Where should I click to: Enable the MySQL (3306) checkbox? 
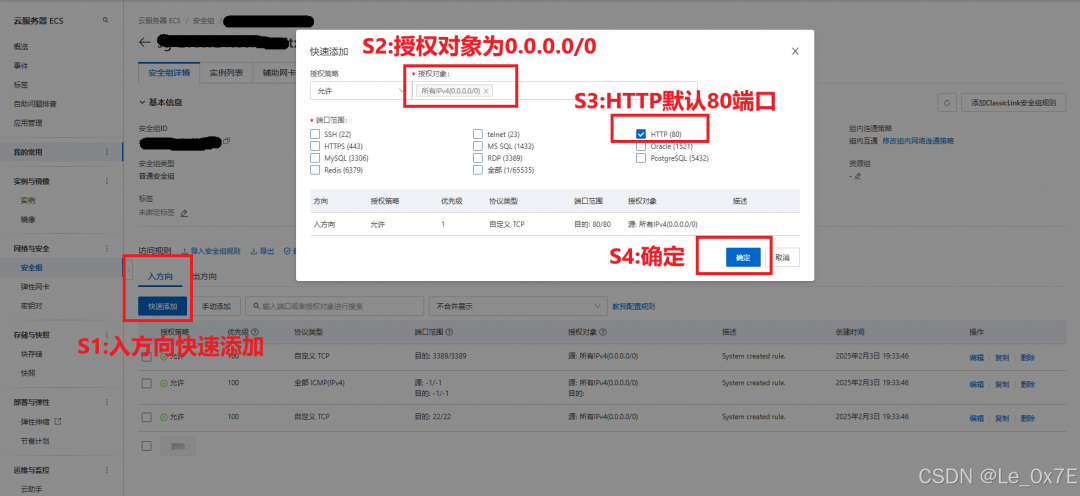315,158
